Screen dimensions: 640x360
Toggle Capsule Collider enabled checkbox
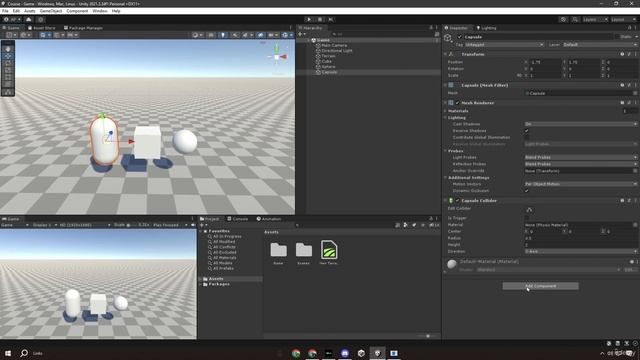click(458, 200)
